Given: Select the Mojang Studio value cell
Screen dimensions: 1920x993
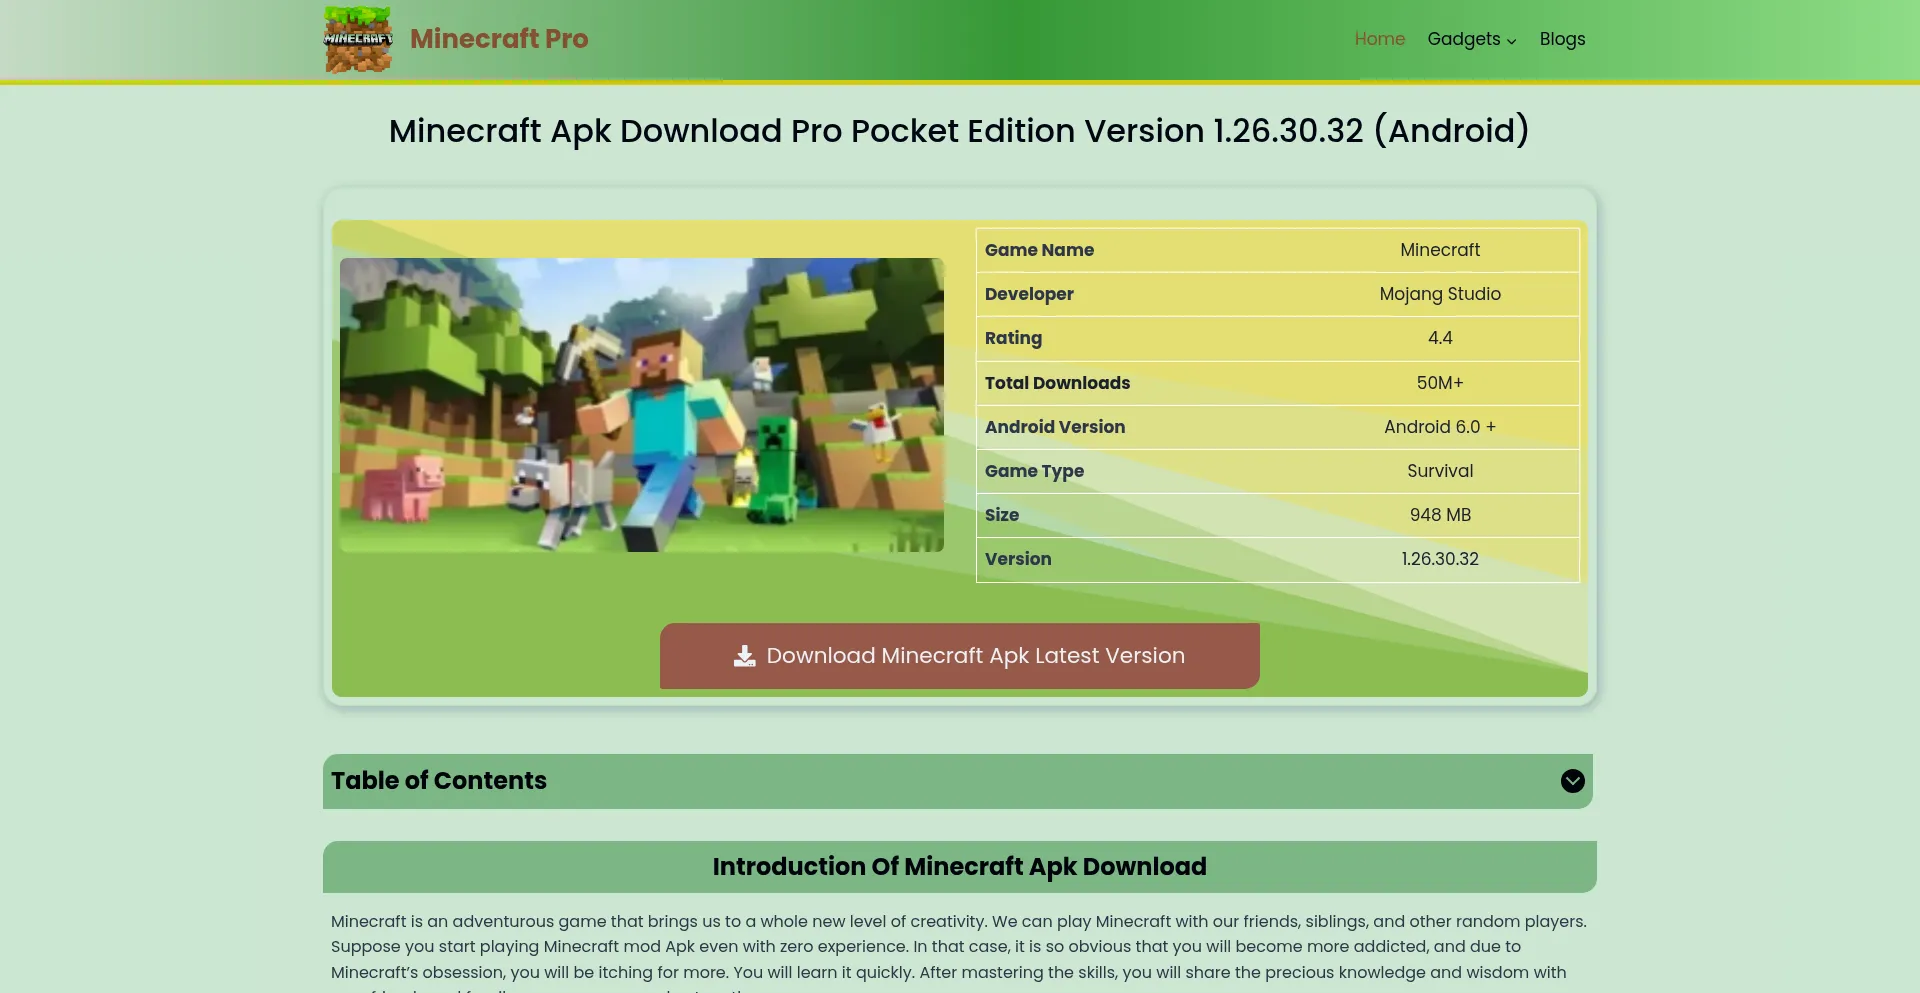Looking at the screenshot, I should click(1440, 294).
